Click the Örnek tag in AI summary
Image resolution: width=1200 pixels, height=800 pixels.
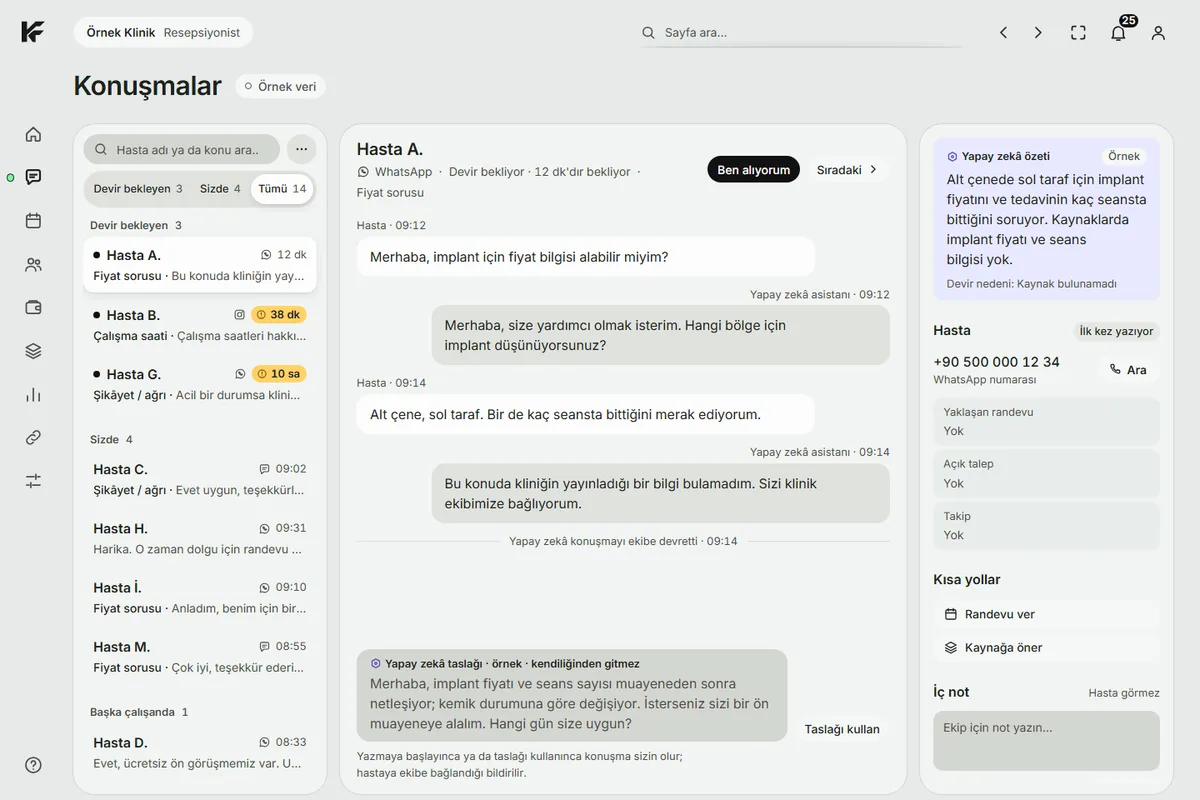coord(1124,156)
